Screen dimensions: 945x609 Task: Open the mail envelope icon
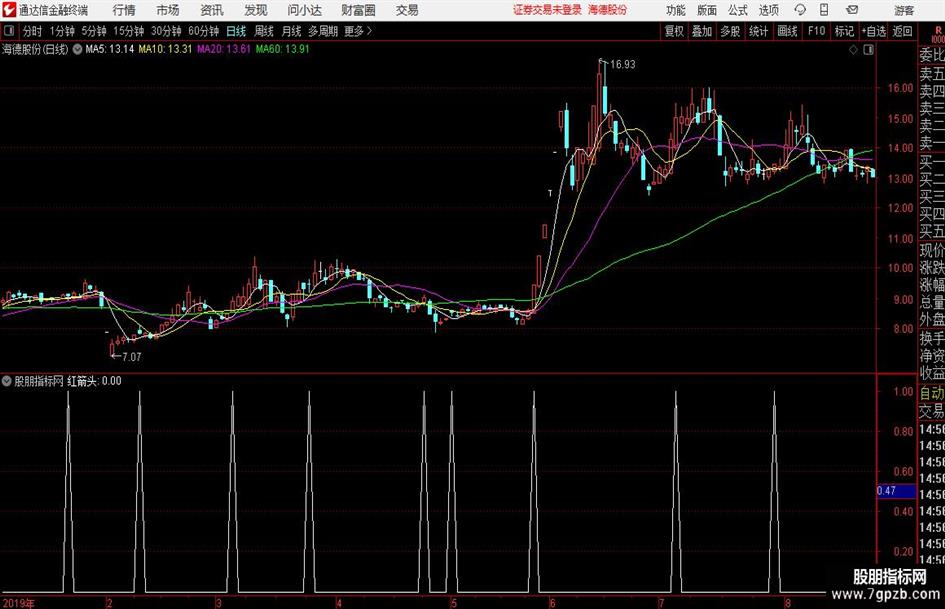click(852, 10)
